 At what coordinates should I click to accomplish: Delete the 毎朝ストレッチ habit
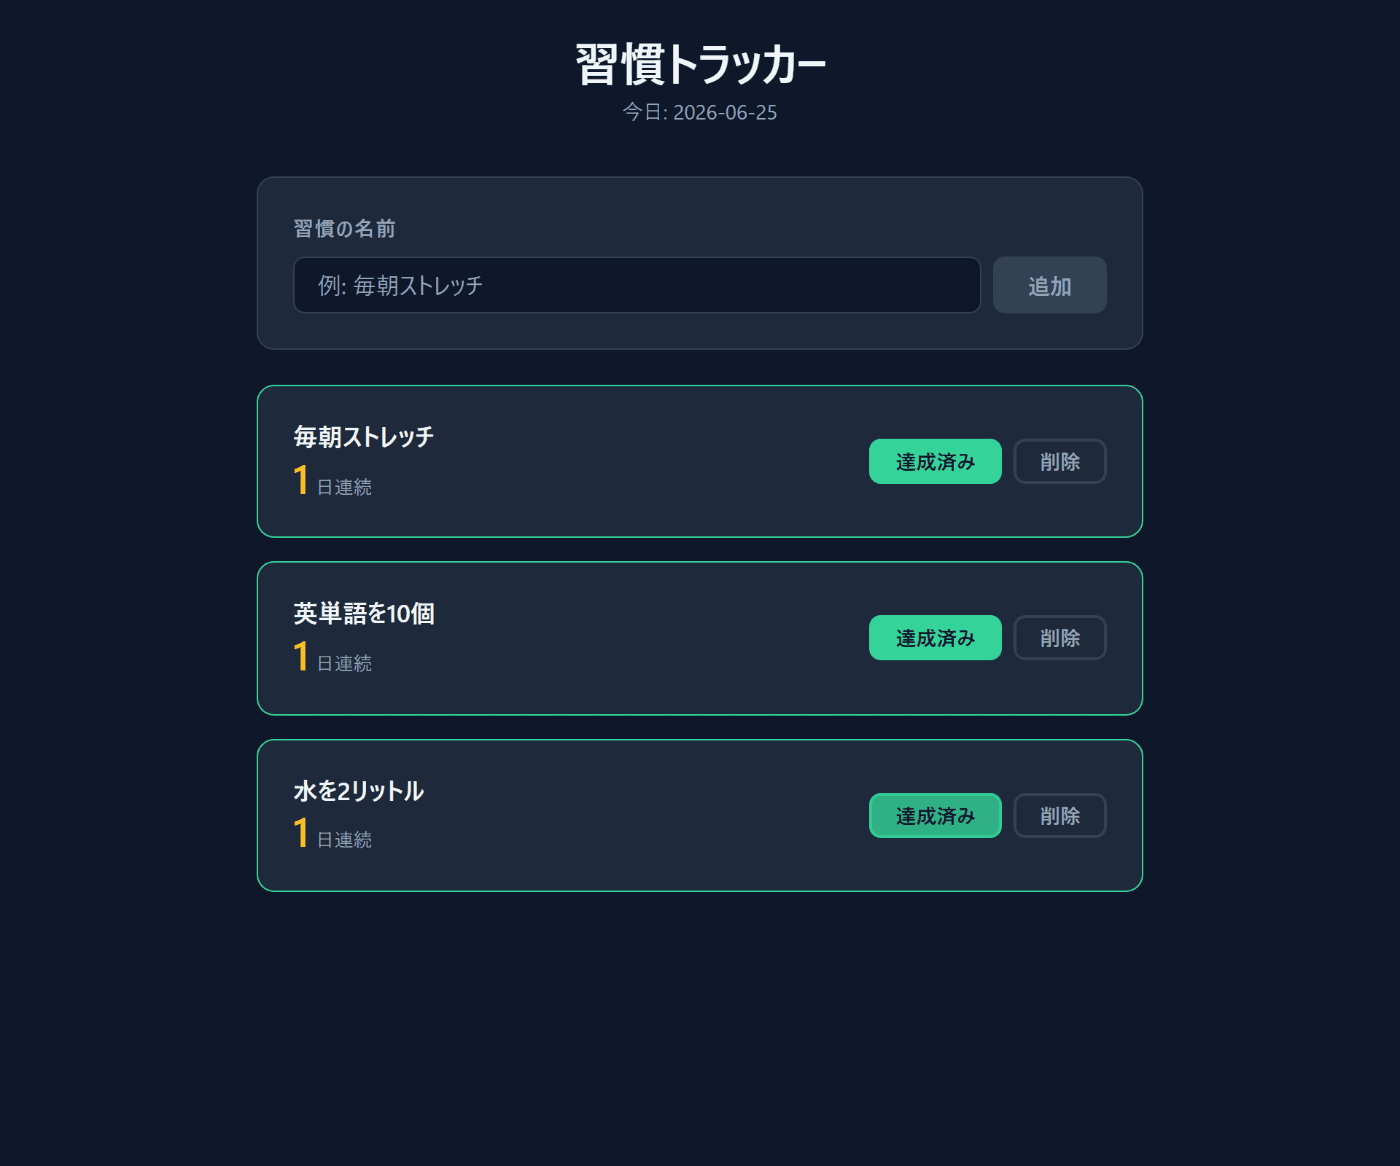pos(1060,461)
